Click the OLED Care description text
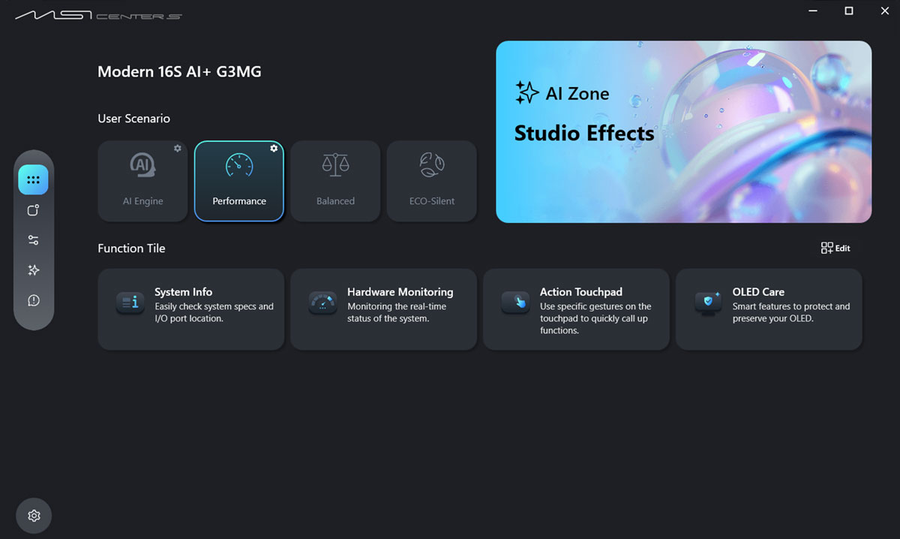The height and width of the screenshot is (539, 900). (791, 312)
